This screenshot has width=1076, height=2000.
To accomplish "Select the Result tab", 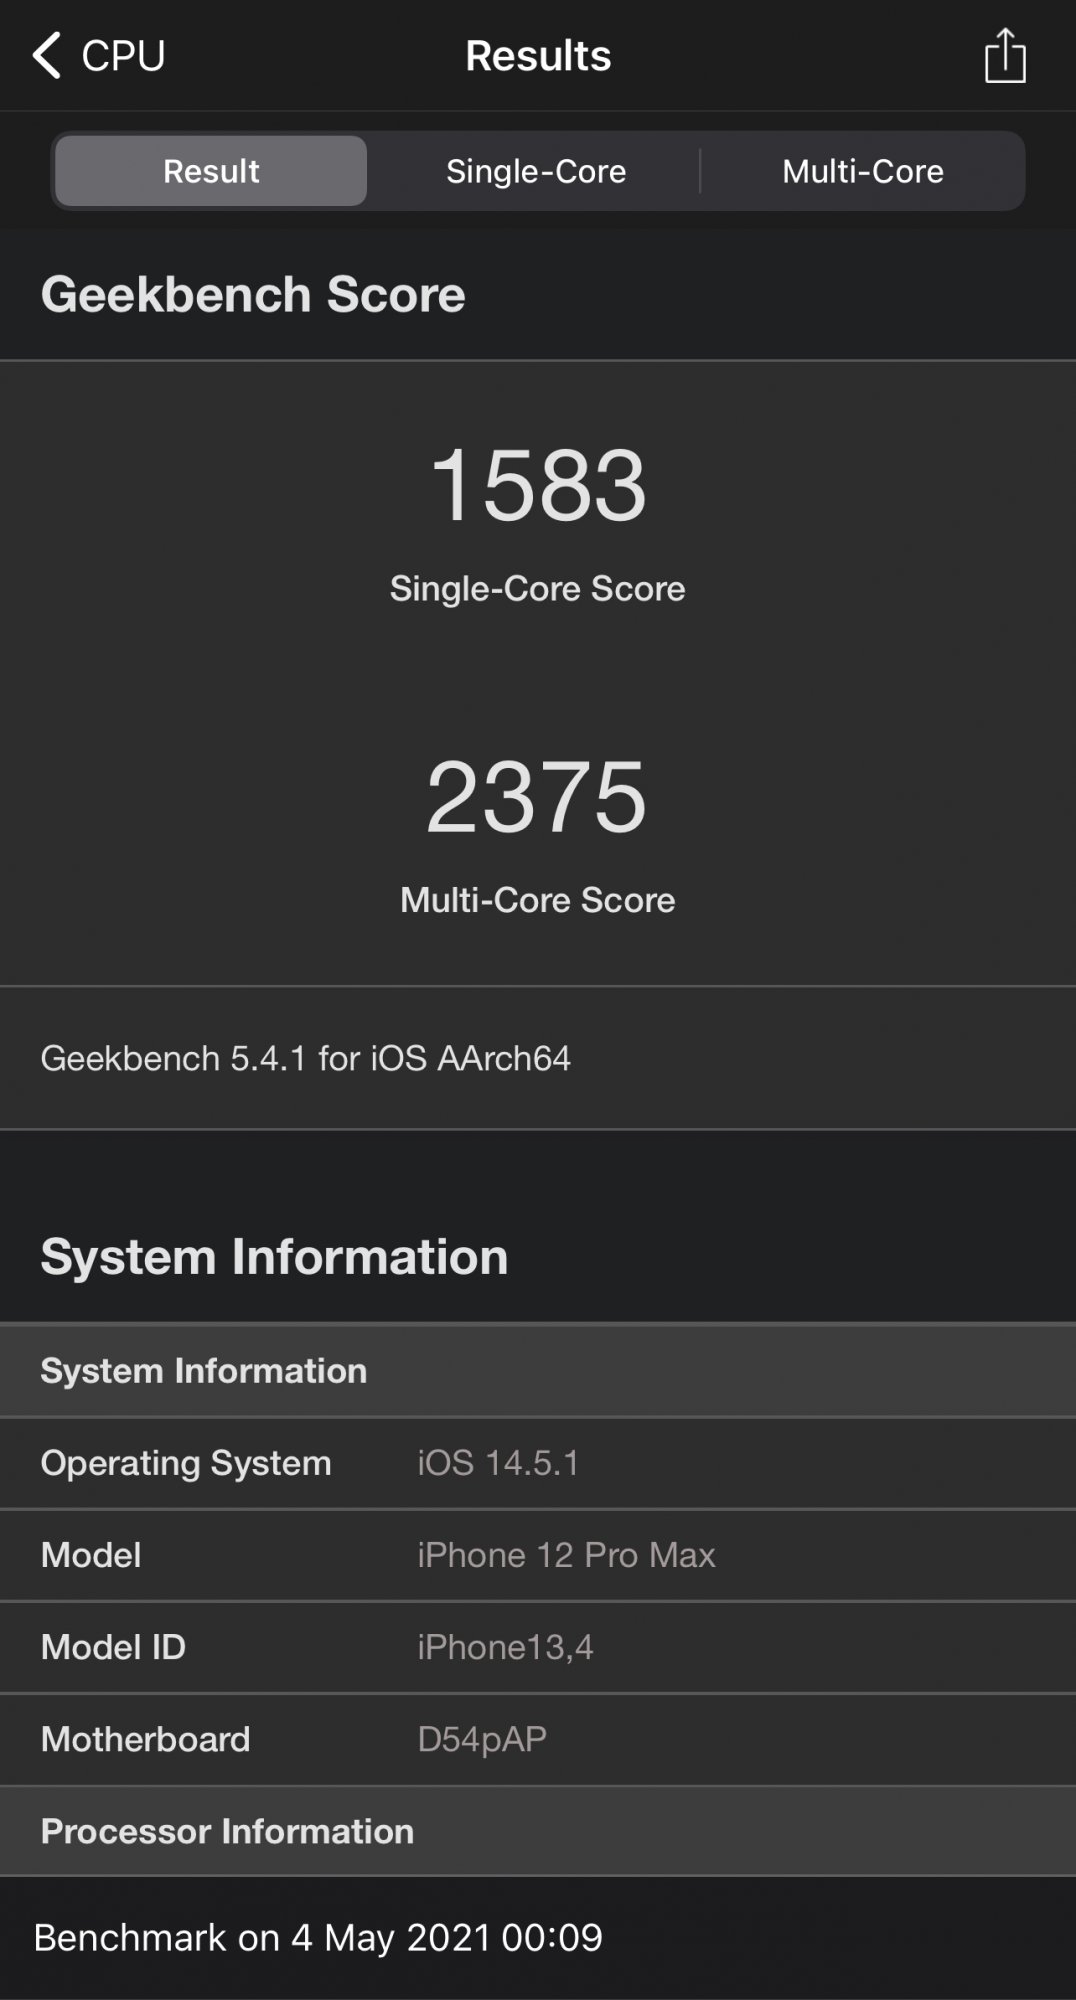I will (211, 171).
